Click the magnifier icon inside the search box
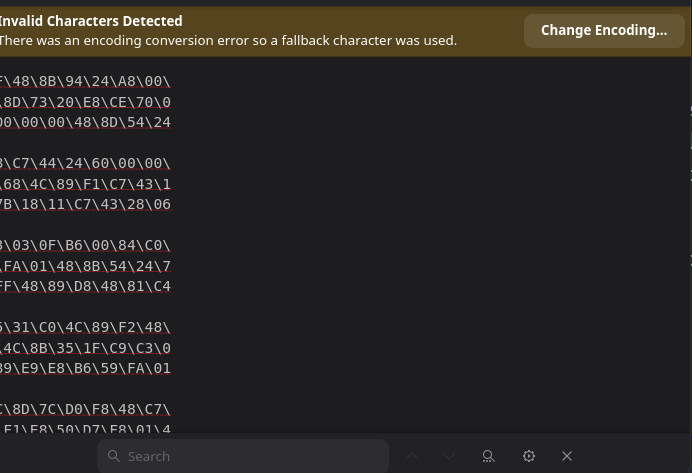Viewport: 692px width, 473px height. [x=114, y=456]
